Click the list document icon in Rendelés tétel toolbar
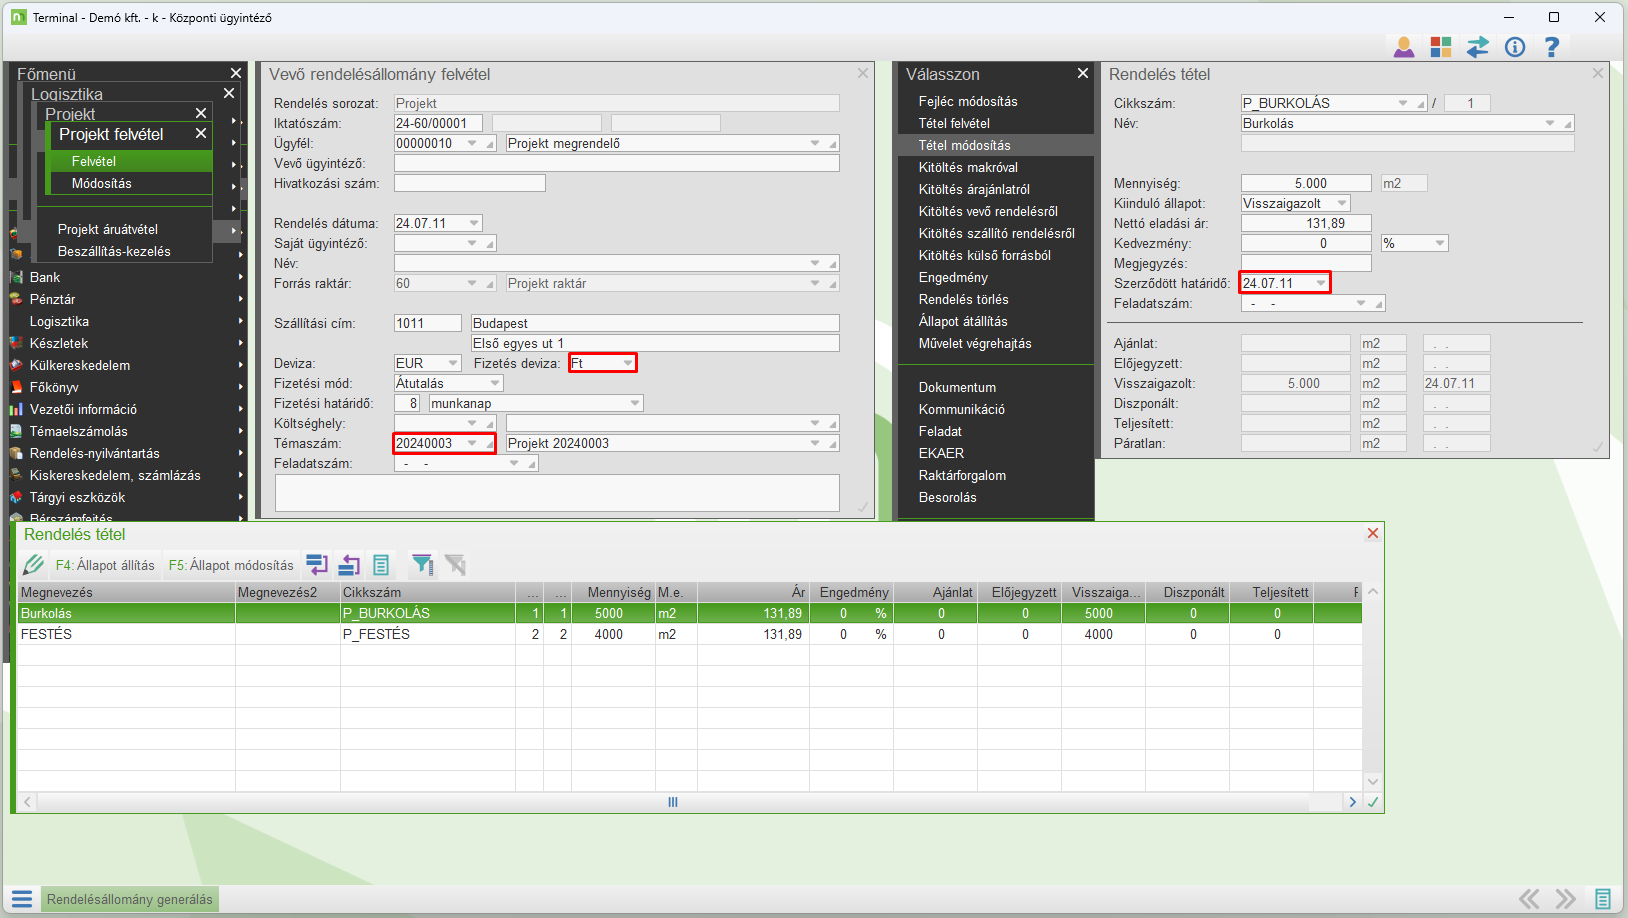Screen dimensions: 1628x918 click(381, 565)
